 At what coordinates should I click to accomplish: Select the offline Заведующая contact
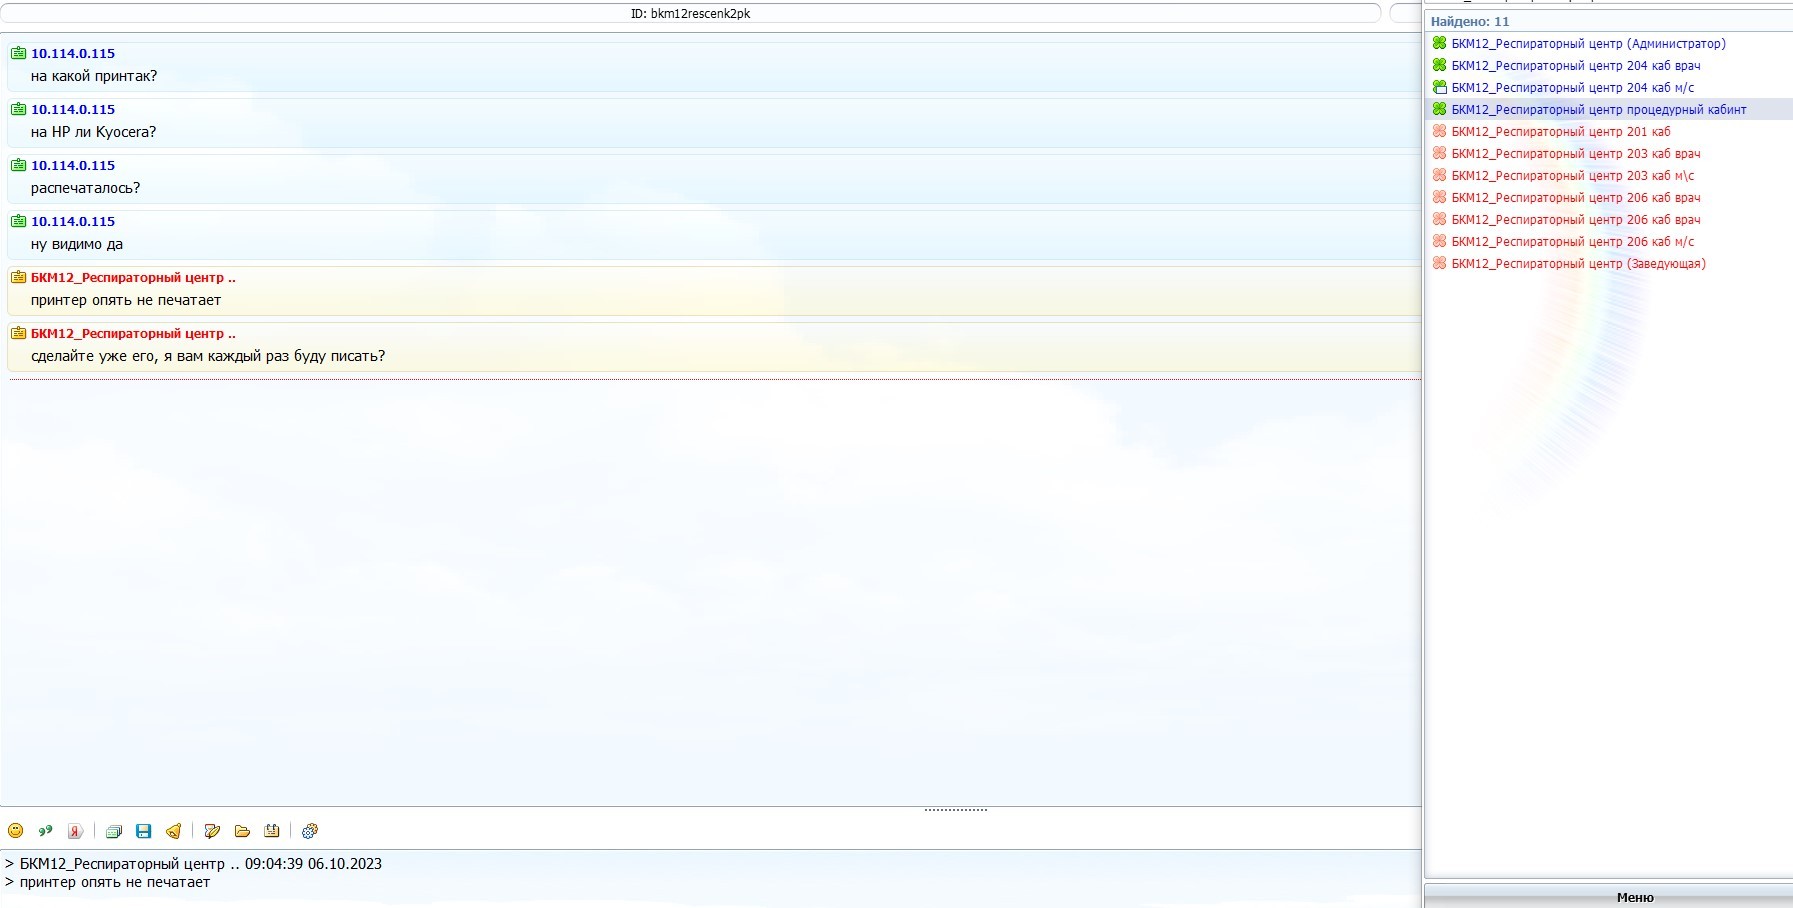[x=1578, y=264]
